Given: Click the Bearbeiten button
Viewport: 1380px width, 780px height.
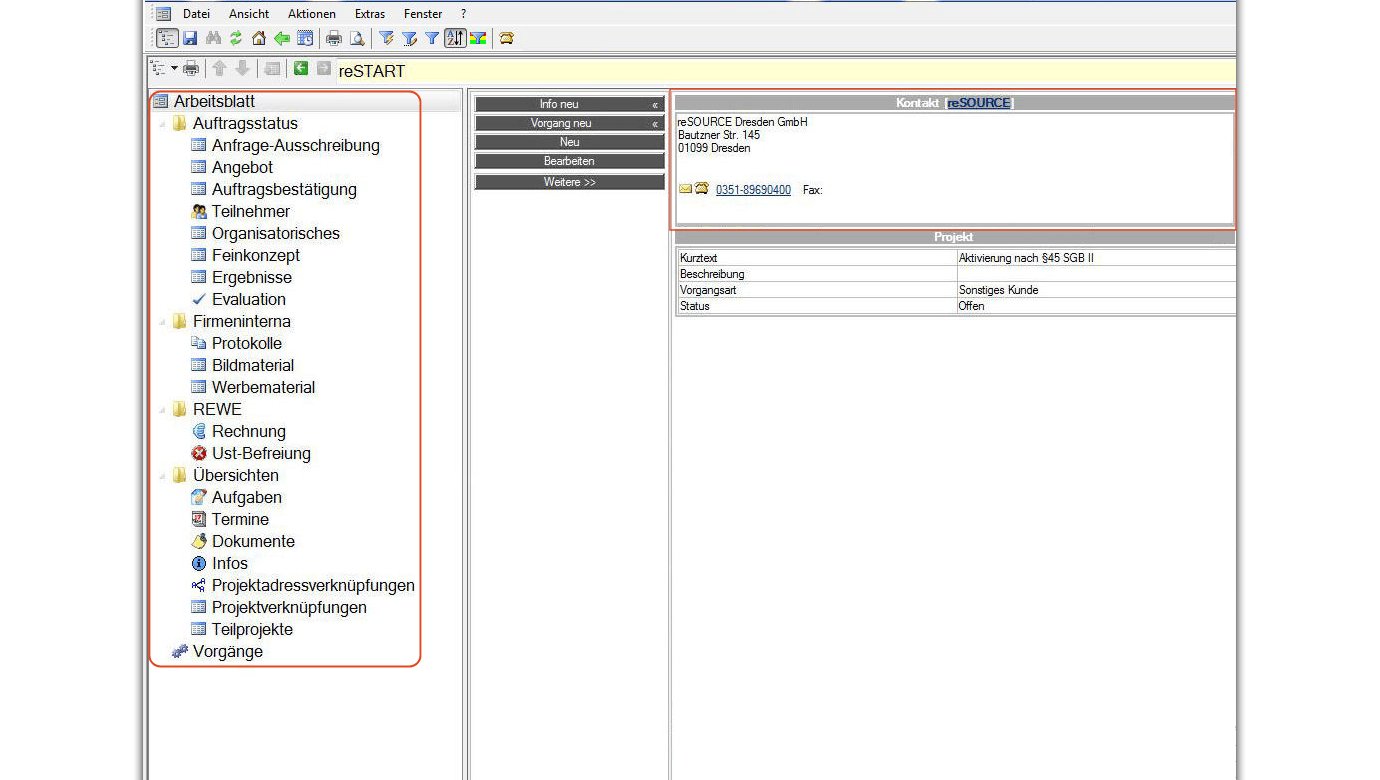Looking at the screenshot, I should point(569,161).
